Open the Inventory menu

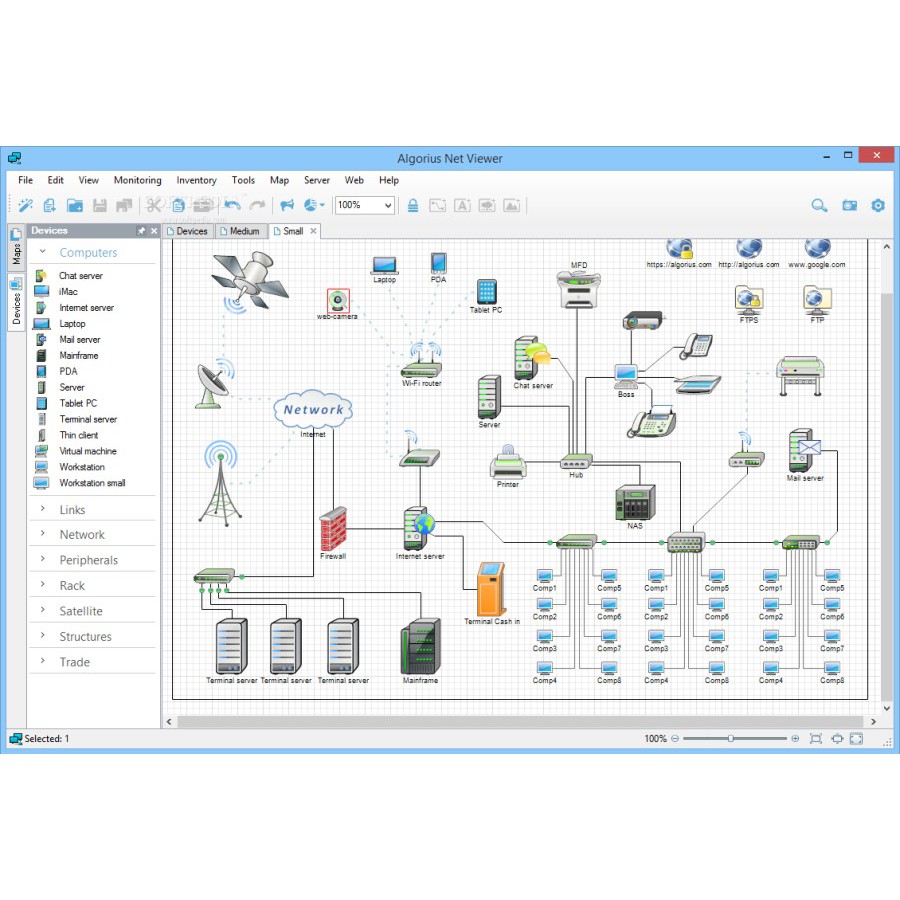[x=196, y=180]
